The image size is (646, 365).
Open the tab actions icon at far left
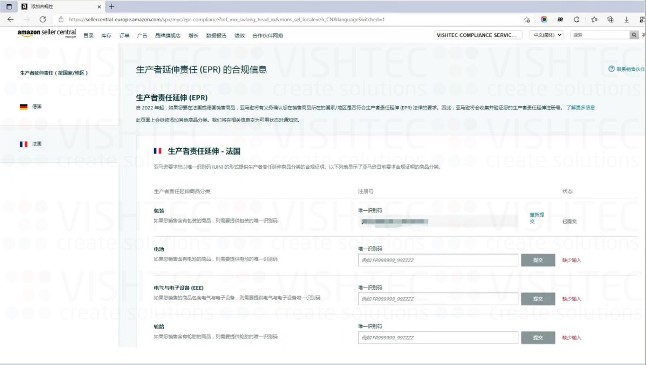[x=9, y=7]
